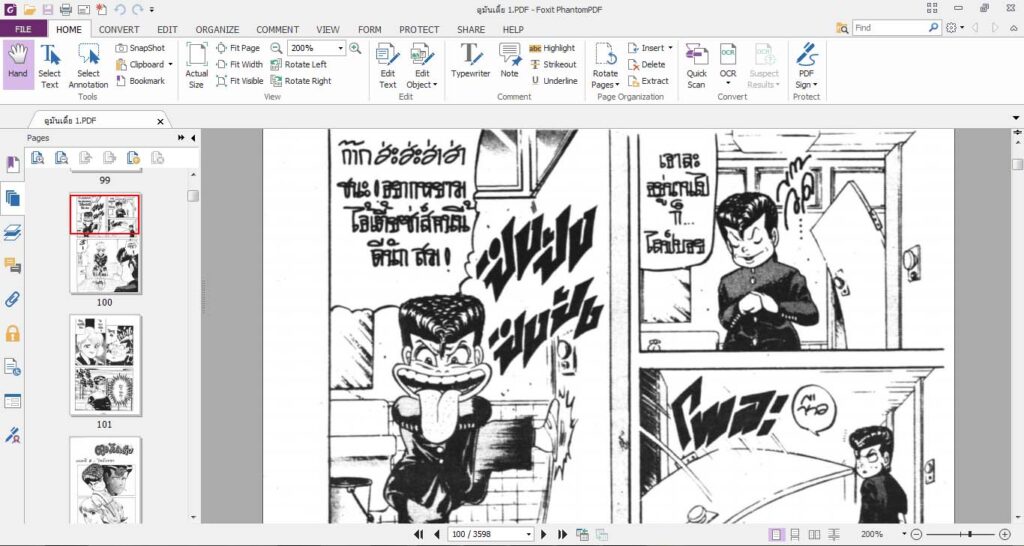Select the Typewriter tool

[470, 61]
